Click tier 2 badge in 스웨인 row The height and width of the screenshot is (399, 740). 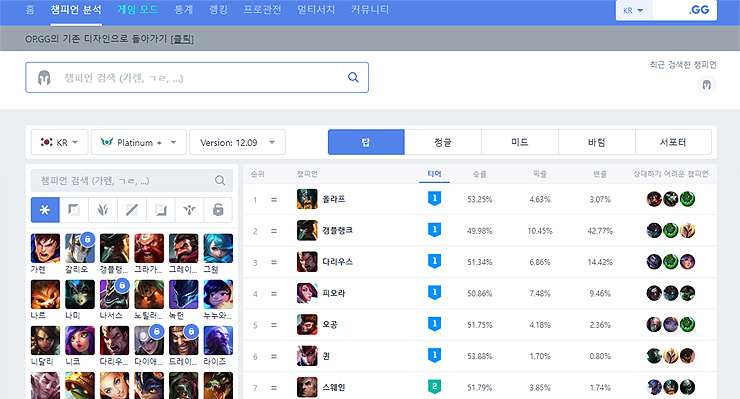pos(434,387)
